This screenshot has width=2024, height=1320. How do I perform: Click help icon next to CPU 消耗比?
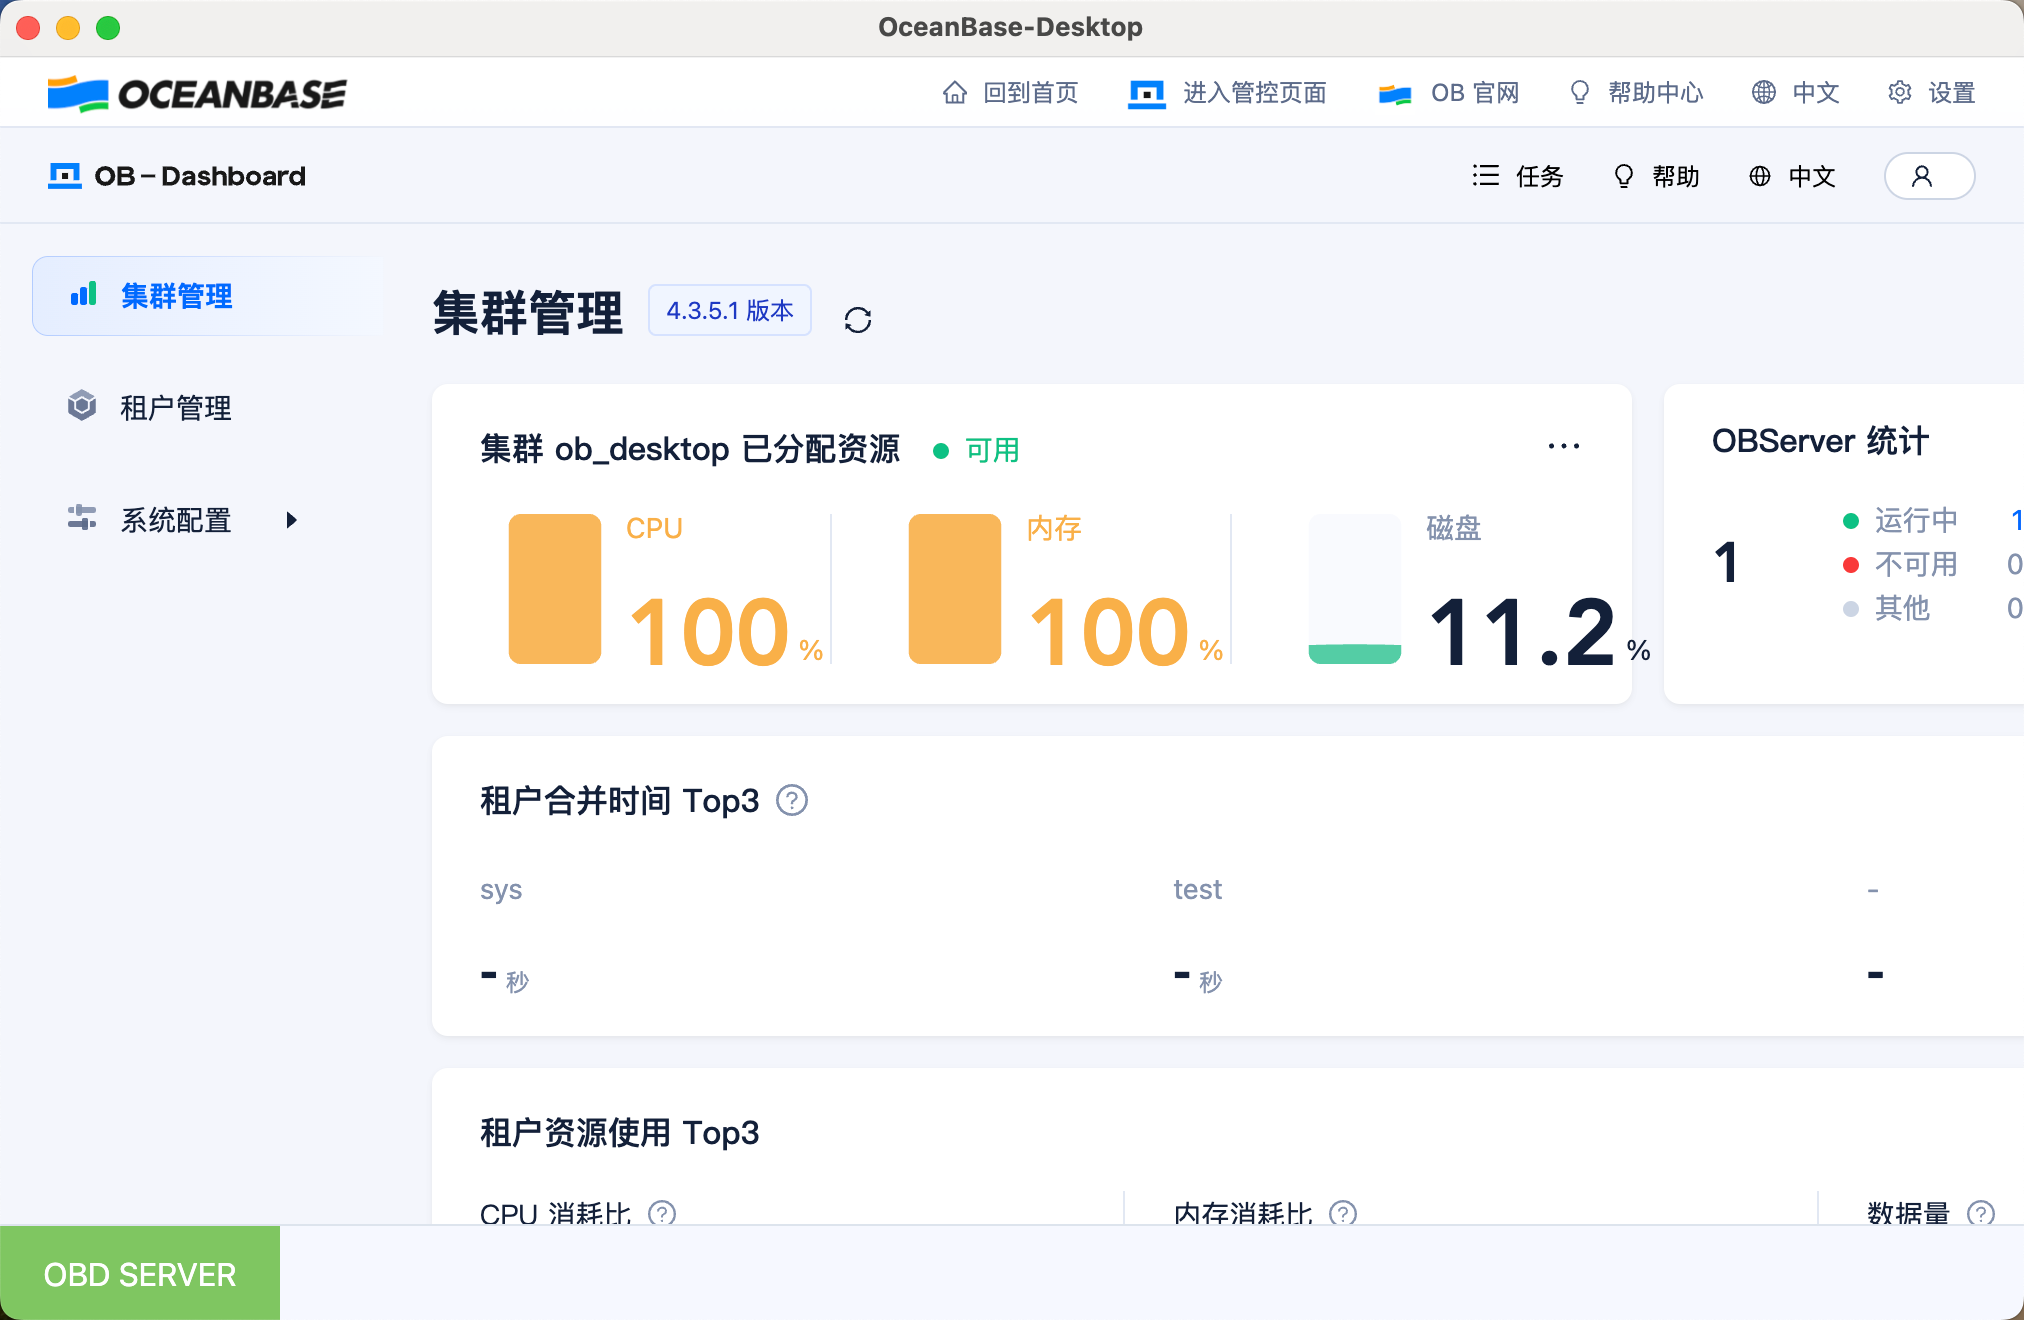pos(662,1213)
